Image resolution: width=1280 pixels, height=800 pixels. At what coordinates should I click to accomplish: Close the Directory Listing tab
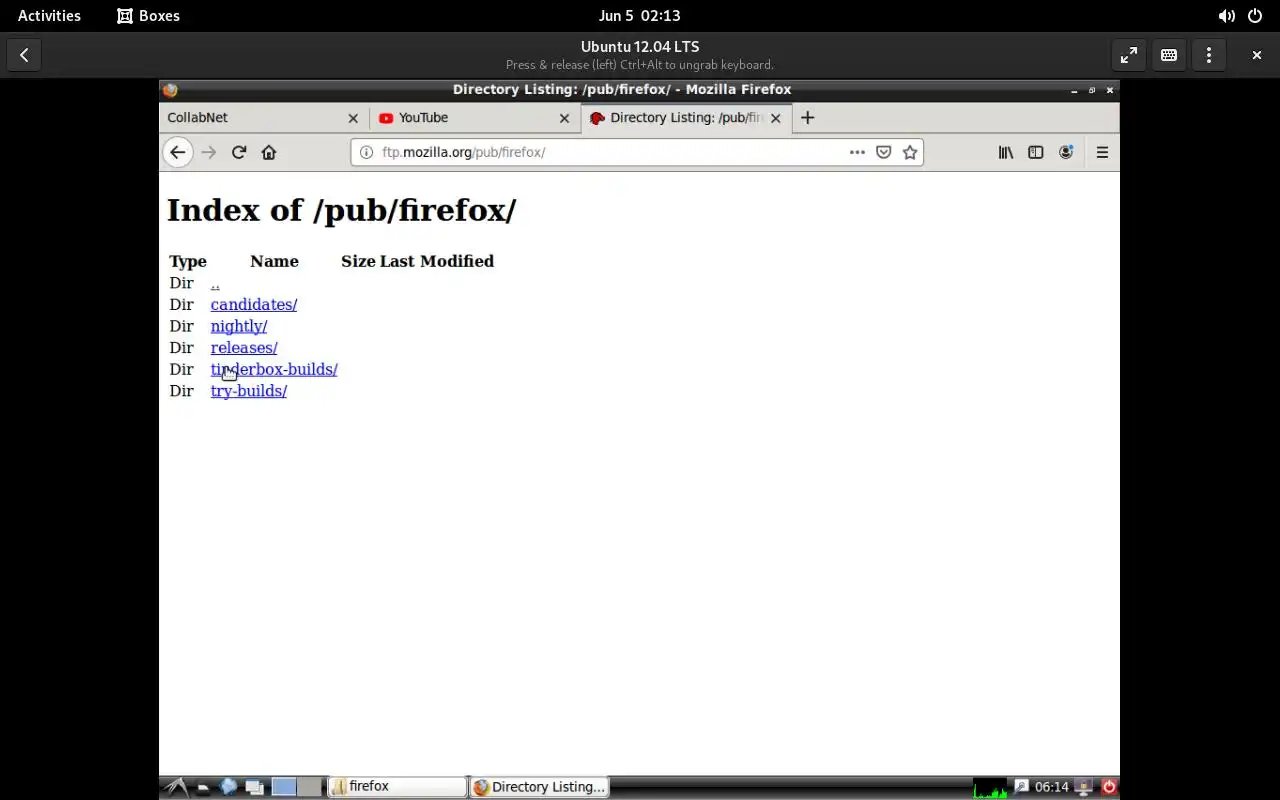776,118
